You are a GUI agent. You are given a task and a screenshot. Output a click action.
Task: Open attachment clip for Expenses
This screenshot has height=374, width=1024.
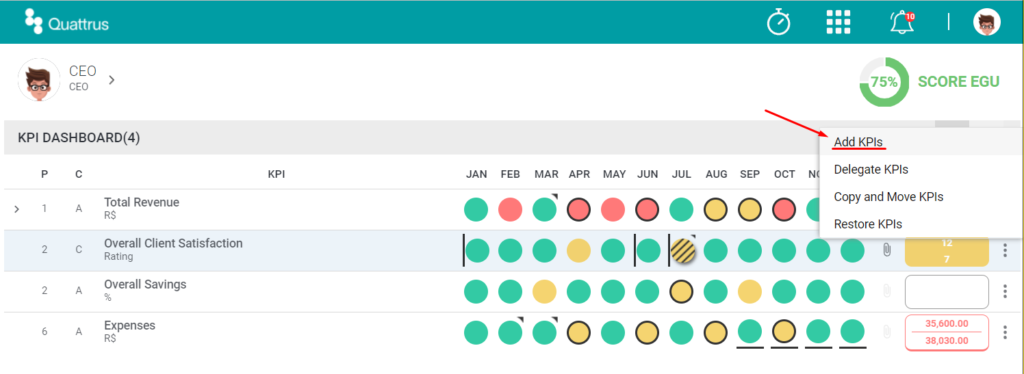886,332
